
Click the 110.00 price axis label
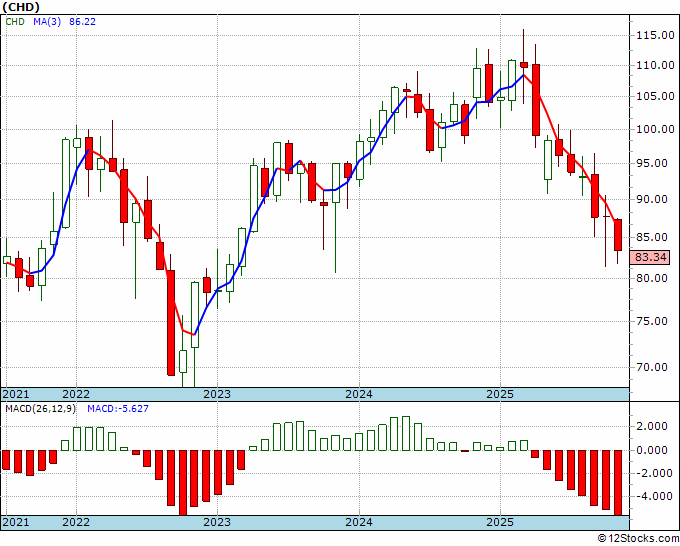tap(655, 65)
